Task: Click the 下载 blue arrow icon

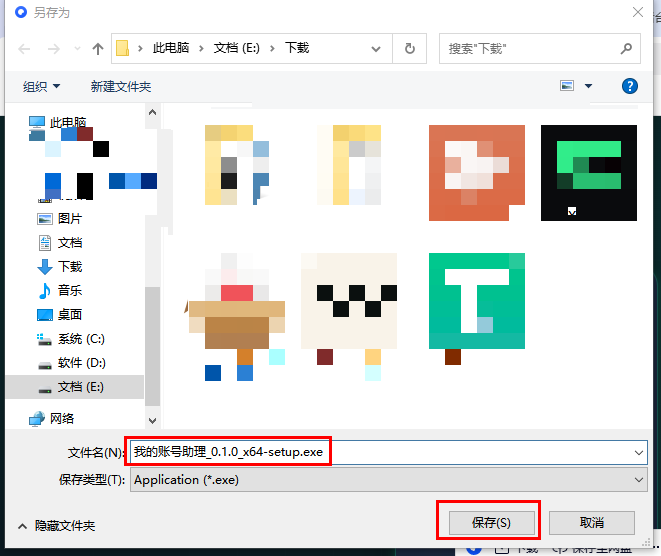Action: (45, 267)
